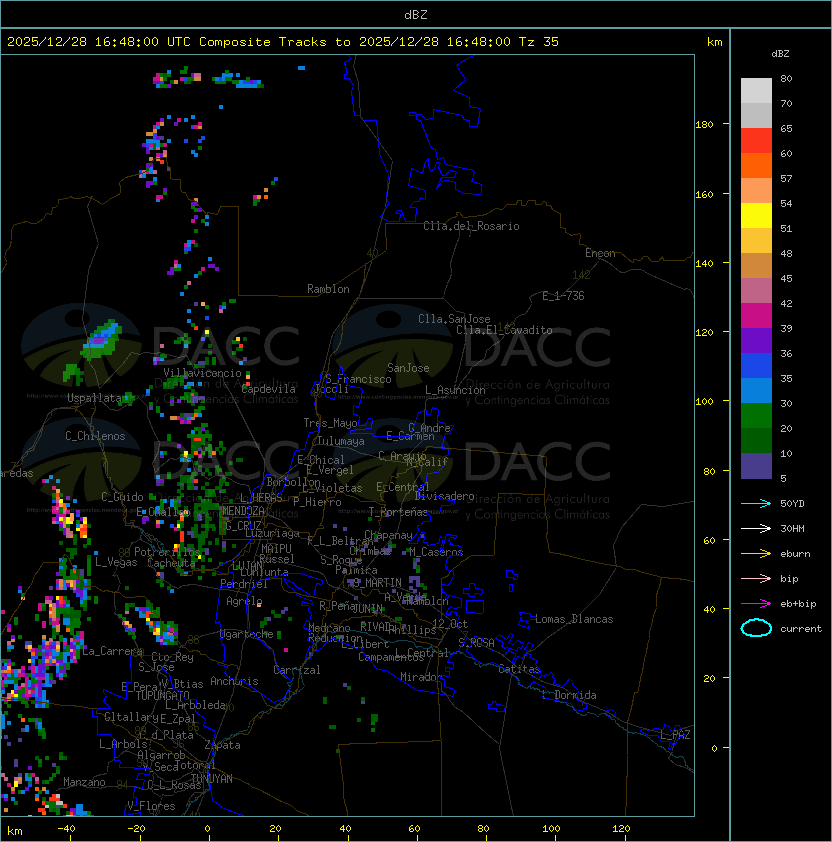This screenshot has width=832, height=842.
Task: Click the '120' tick on the bottom axis
Action: [621, 829]
